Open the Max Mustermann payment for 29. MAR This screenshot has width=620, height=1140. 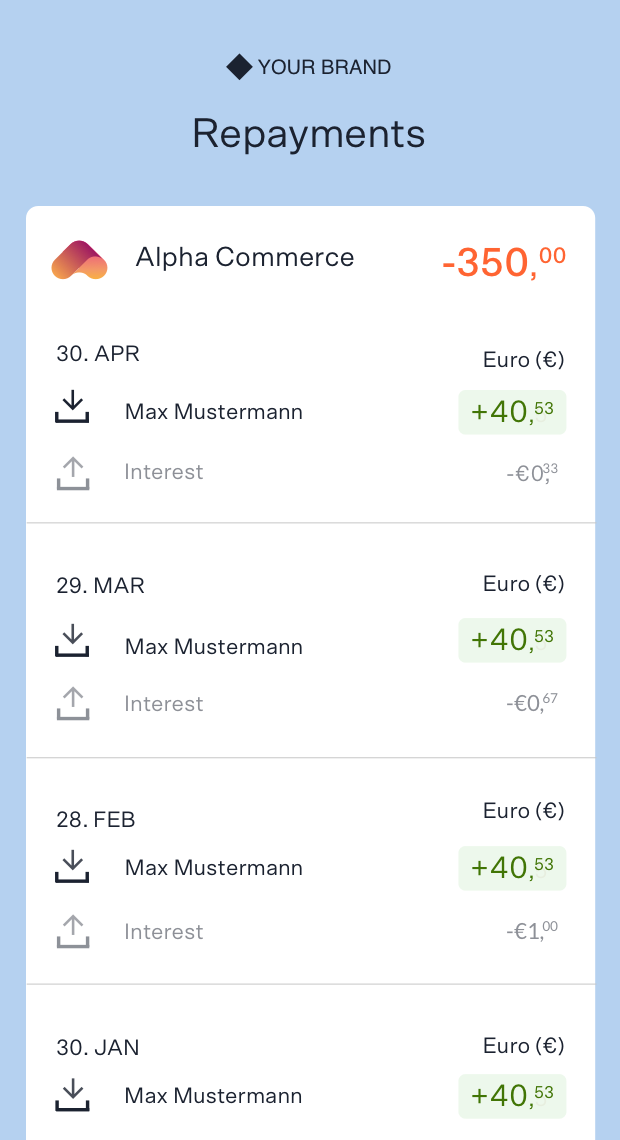(x=213, y=647)
